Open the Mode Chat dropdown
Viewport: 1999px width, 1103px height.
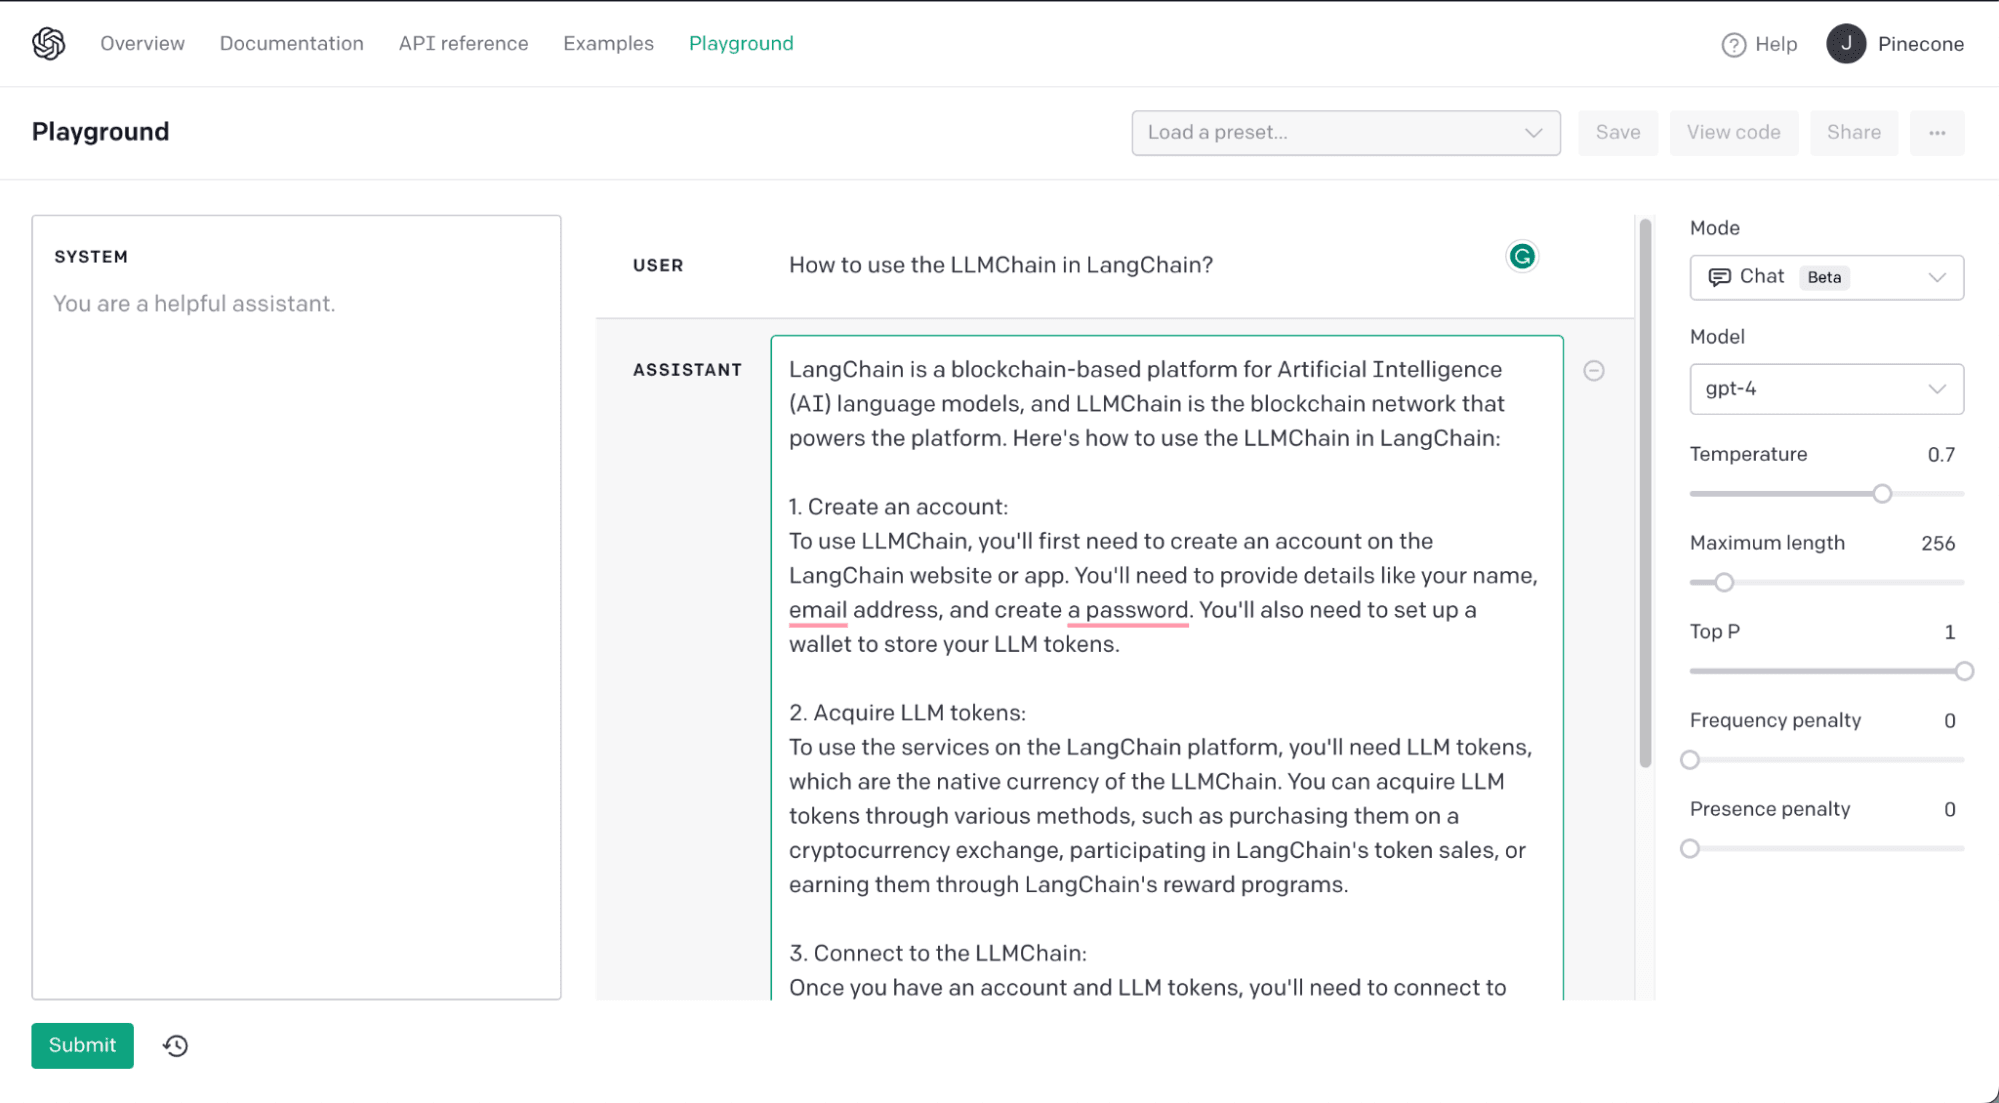click(1825, 277)
